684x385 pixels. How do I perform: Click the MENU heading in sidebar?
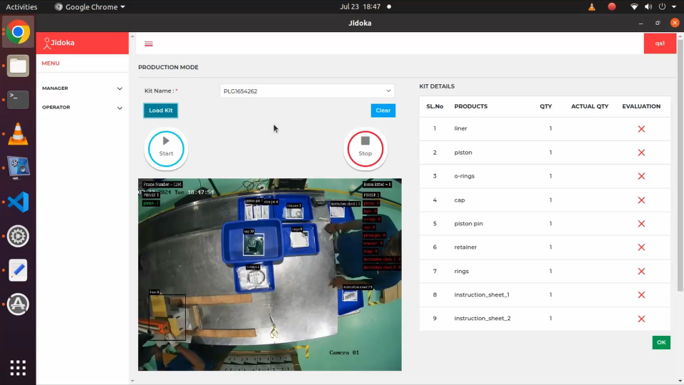tap(51, 63)
